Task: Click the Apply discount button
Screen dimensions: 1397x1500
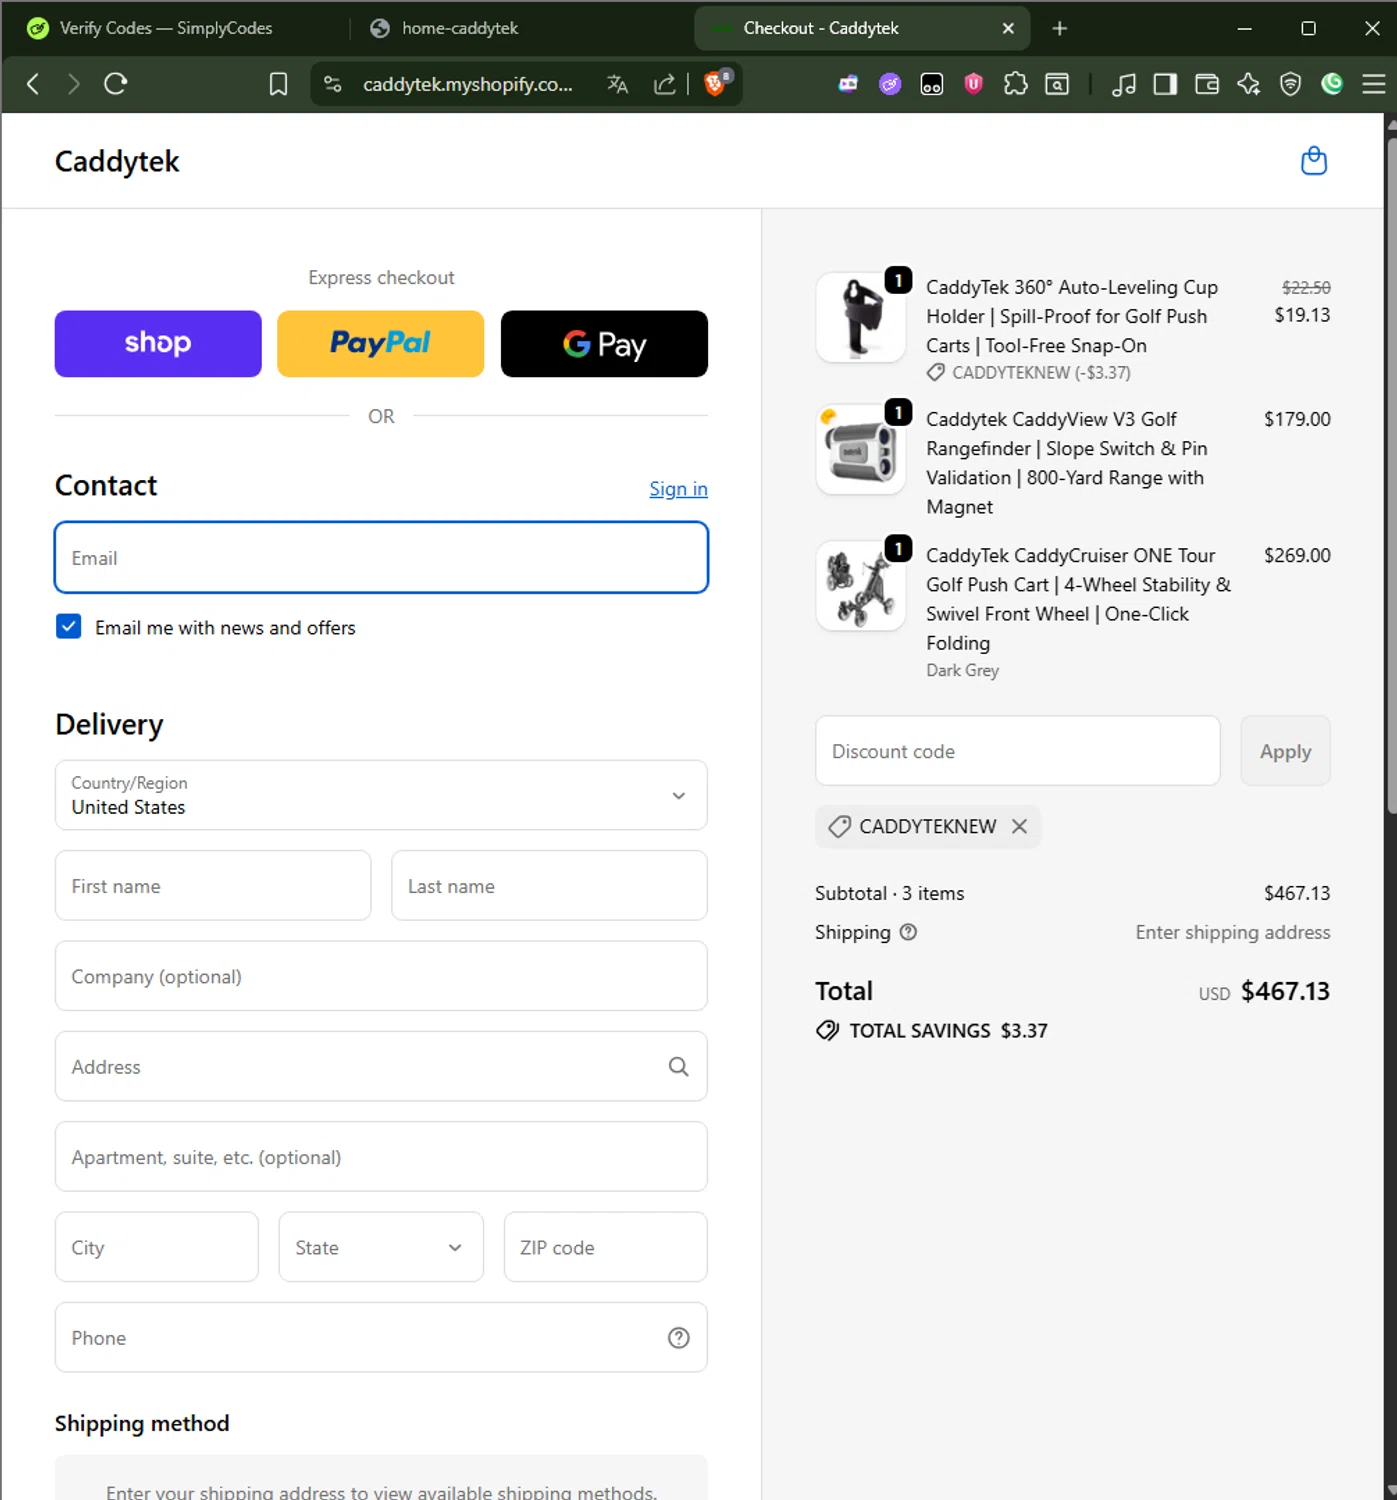Action: coord(1285,751)
